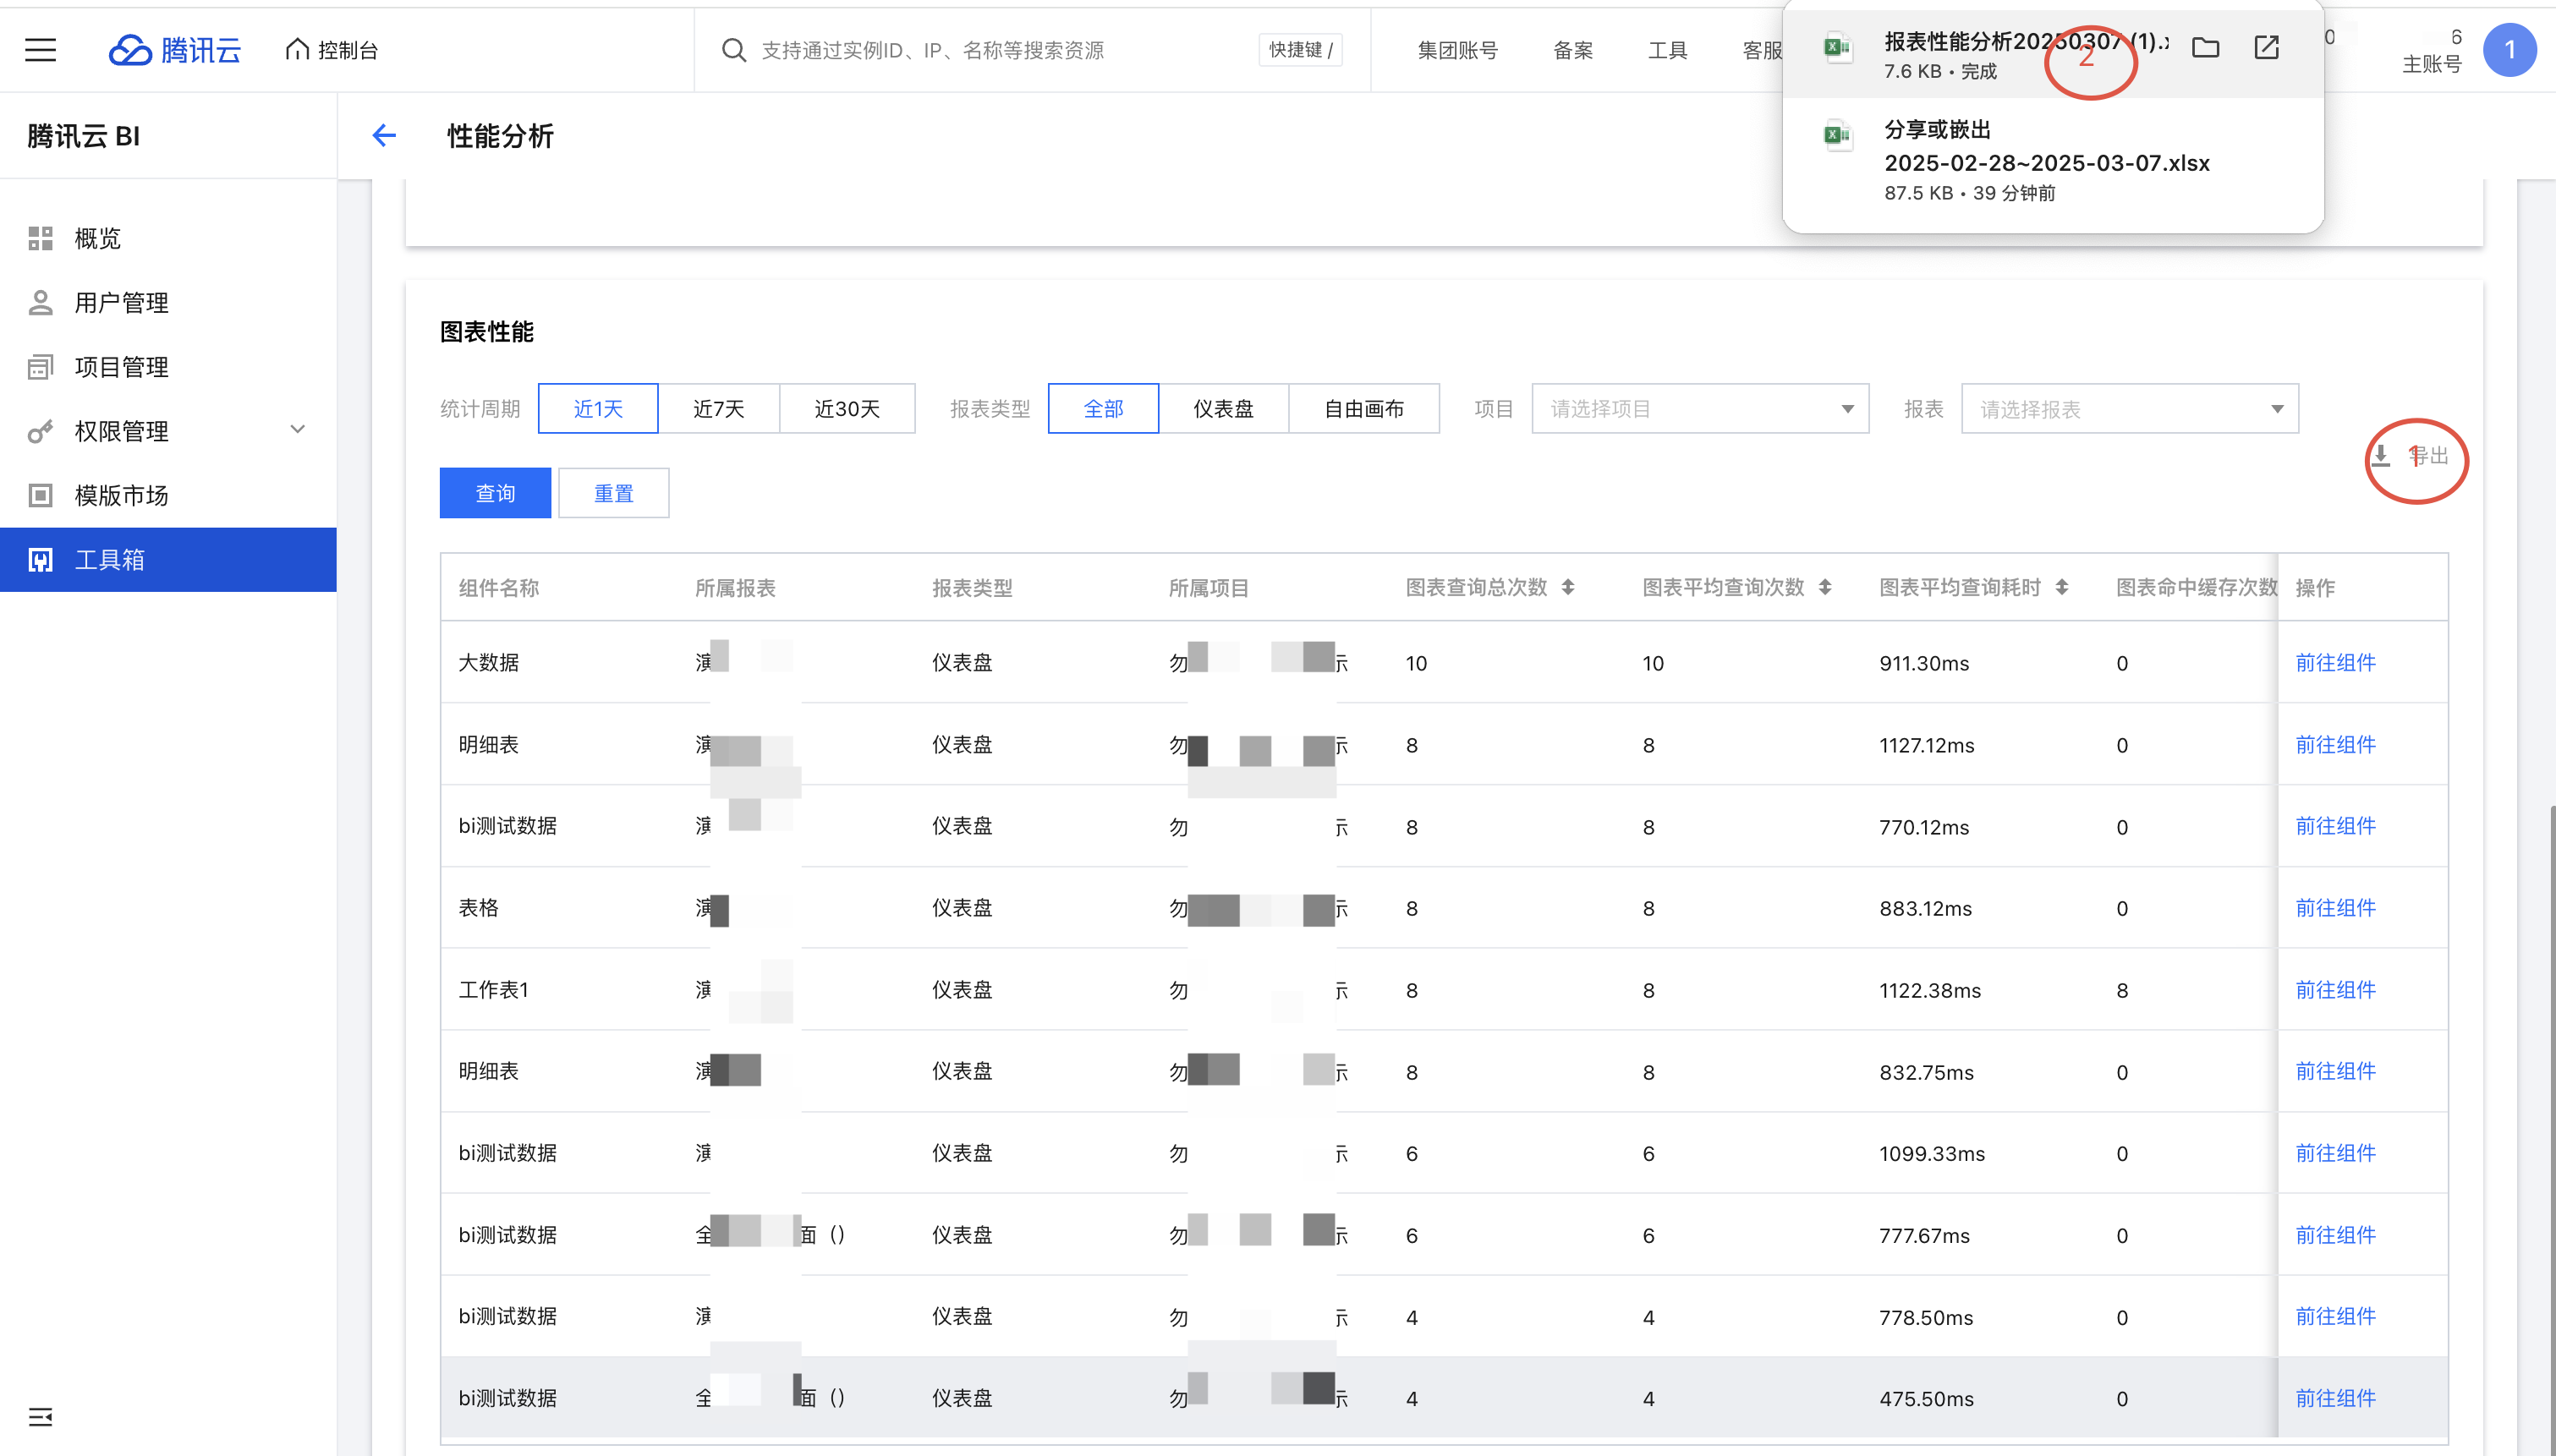Select 近30天 statistics period
2556x1456 pixels.
click(846, 409)
